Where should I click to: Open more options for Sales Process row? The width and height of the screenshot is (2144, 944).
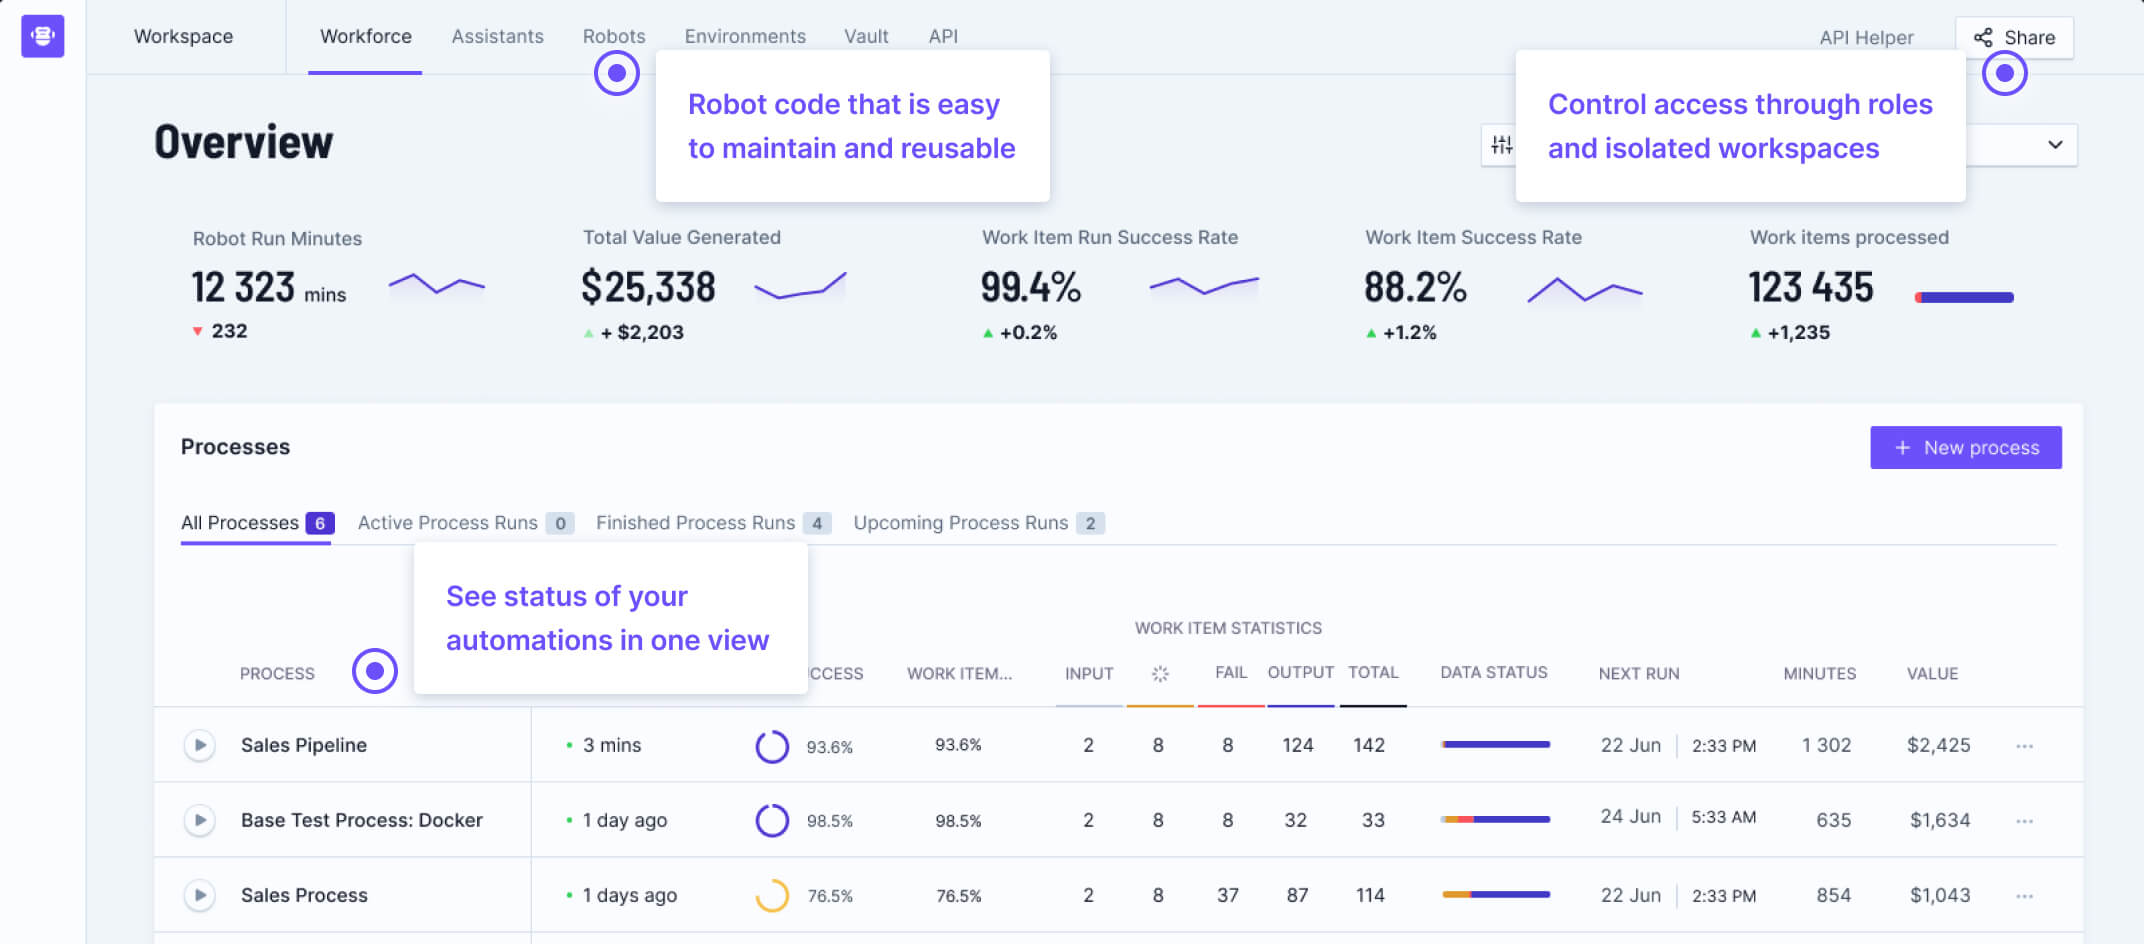[2025, 896]
